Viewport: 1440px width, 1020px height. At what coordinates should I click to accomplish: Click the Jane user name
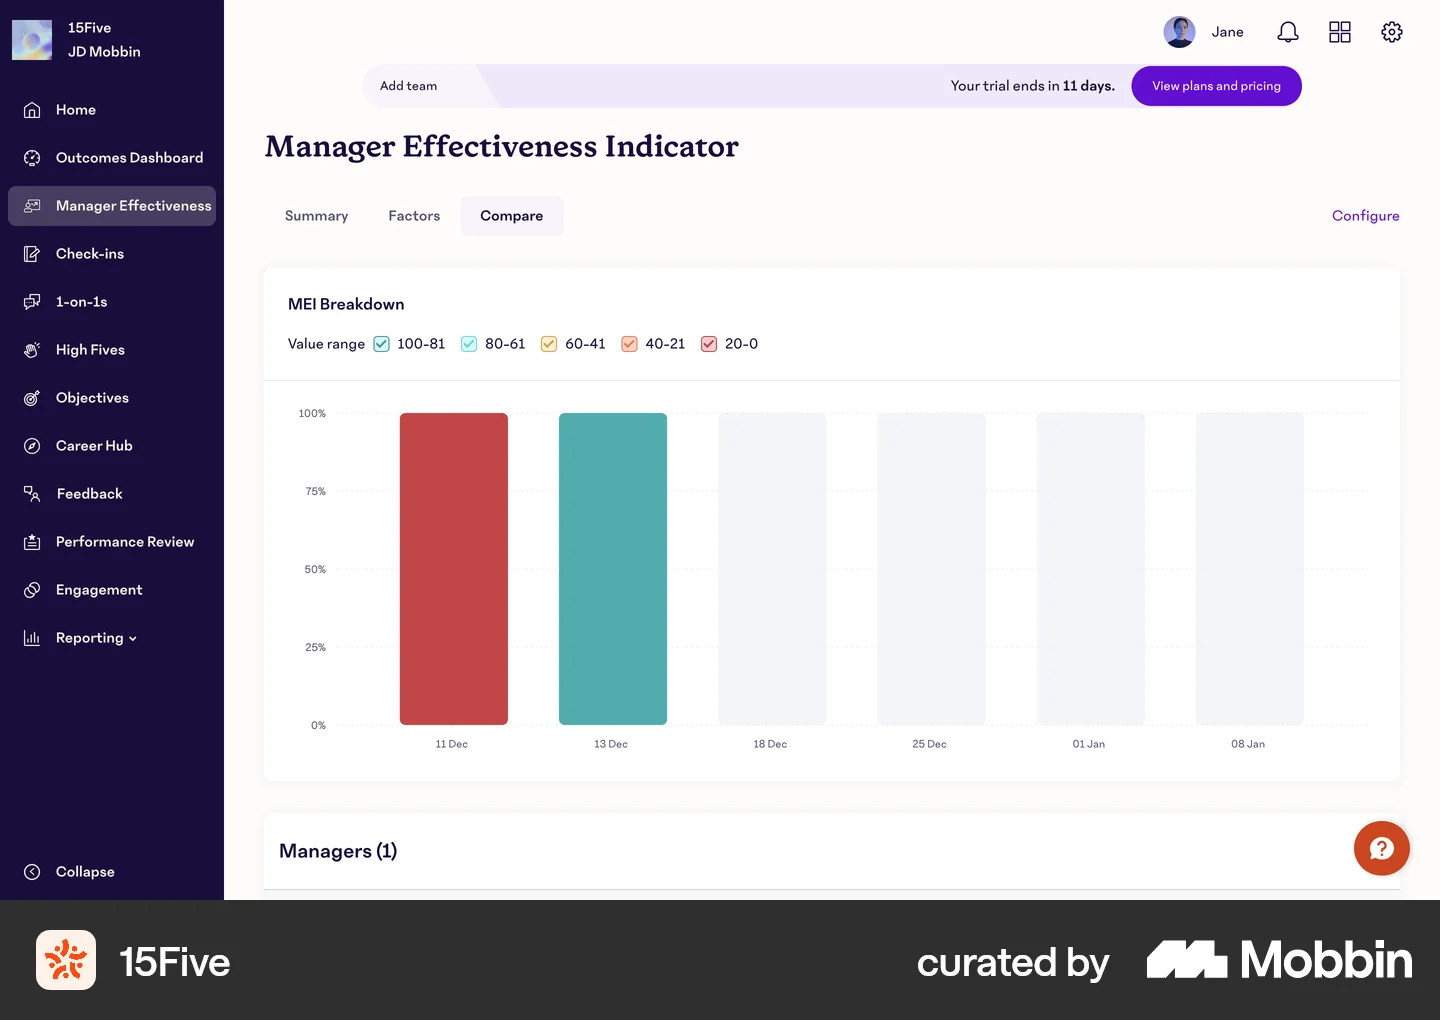1227,32
